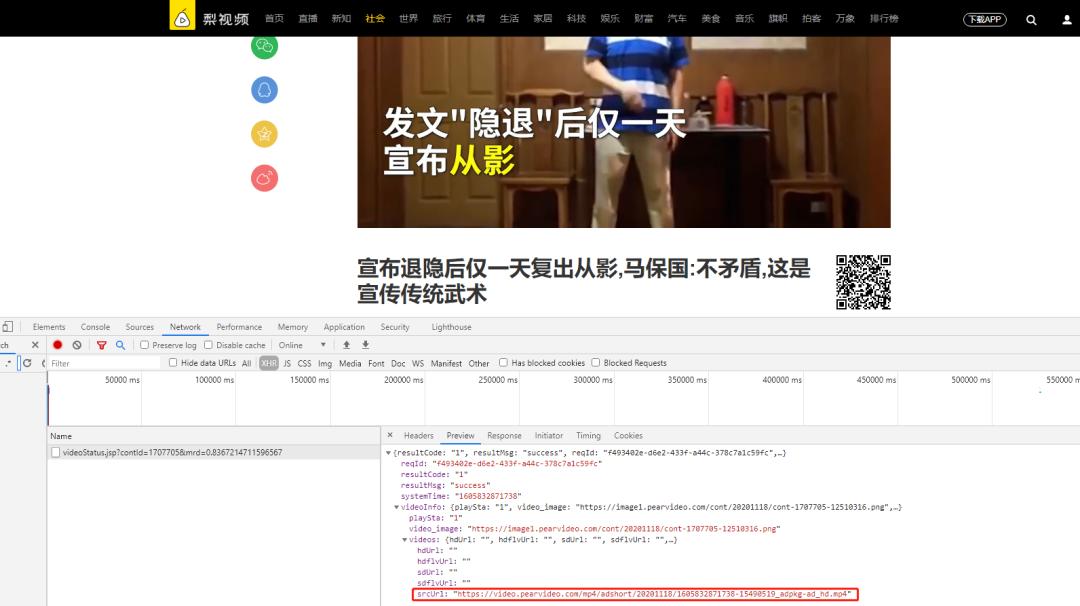Click the QR code image beside title
The width and height of the screenshot is (1080, 606).
click(863, 282)
